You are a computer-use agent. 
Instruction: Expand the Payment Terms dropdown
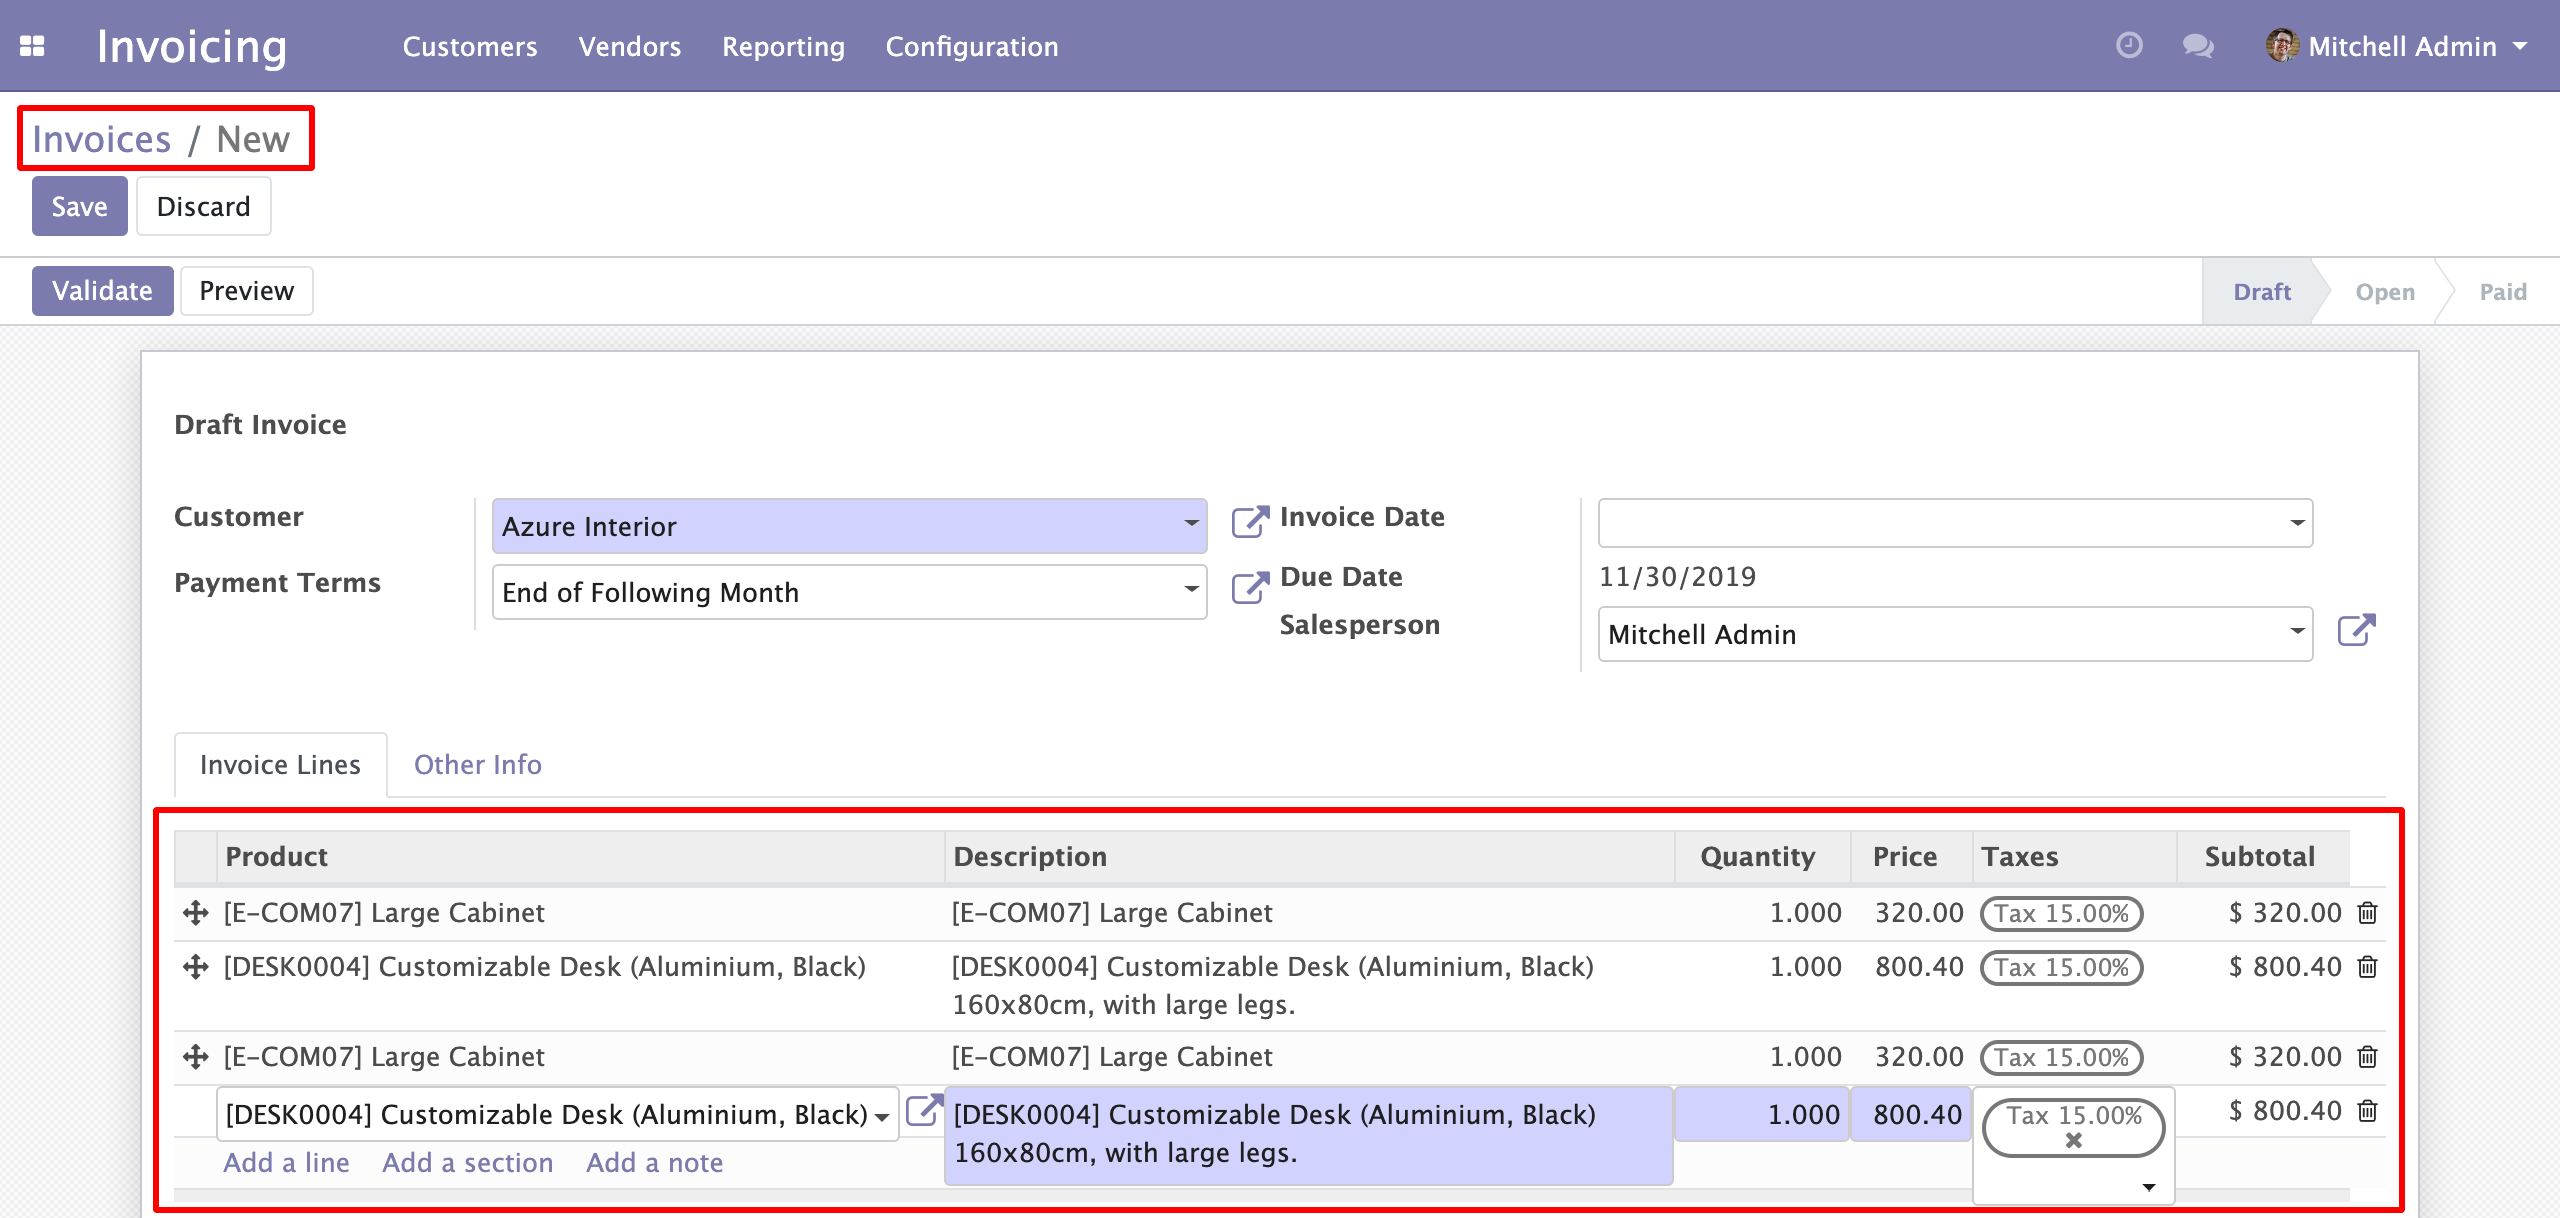tap(1191, 589)
